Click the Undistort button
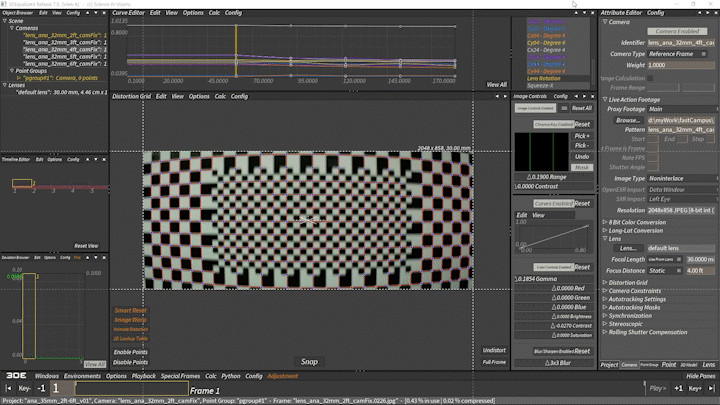Viewport: 720px width, 405px height. click(494, 350)
